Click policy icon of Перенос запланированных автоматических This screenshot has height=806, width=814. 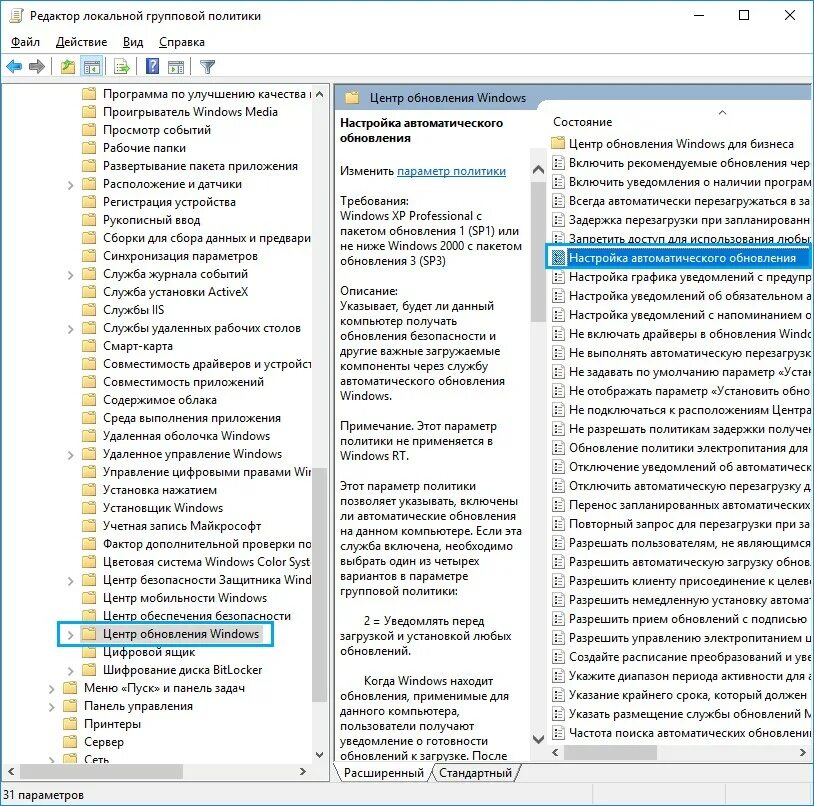[558, 505]
